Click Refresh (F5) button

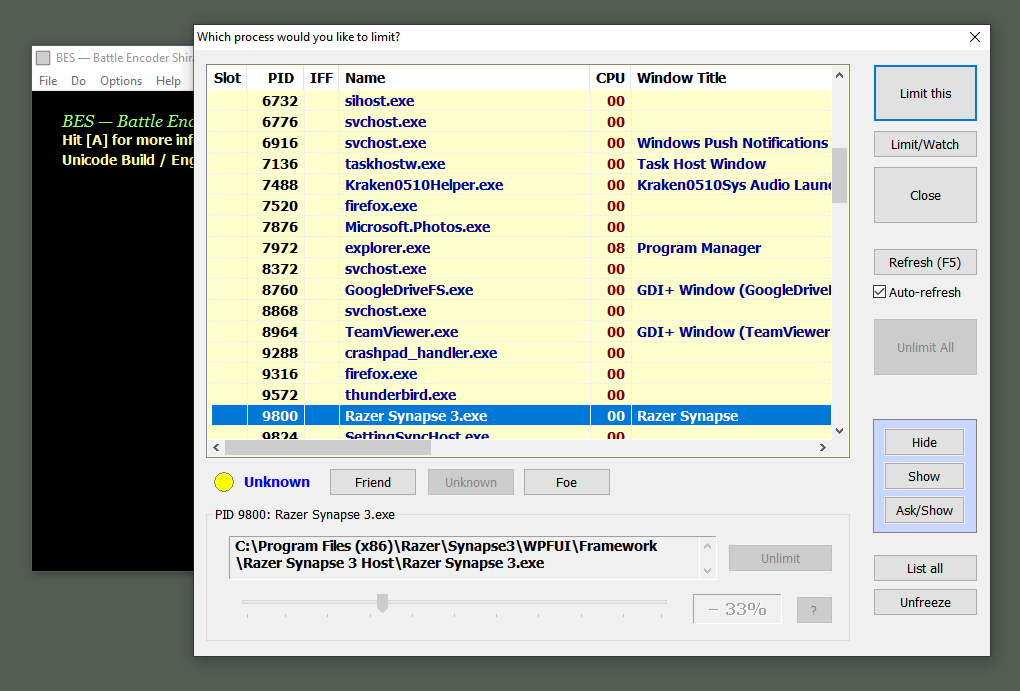point(925,262)
